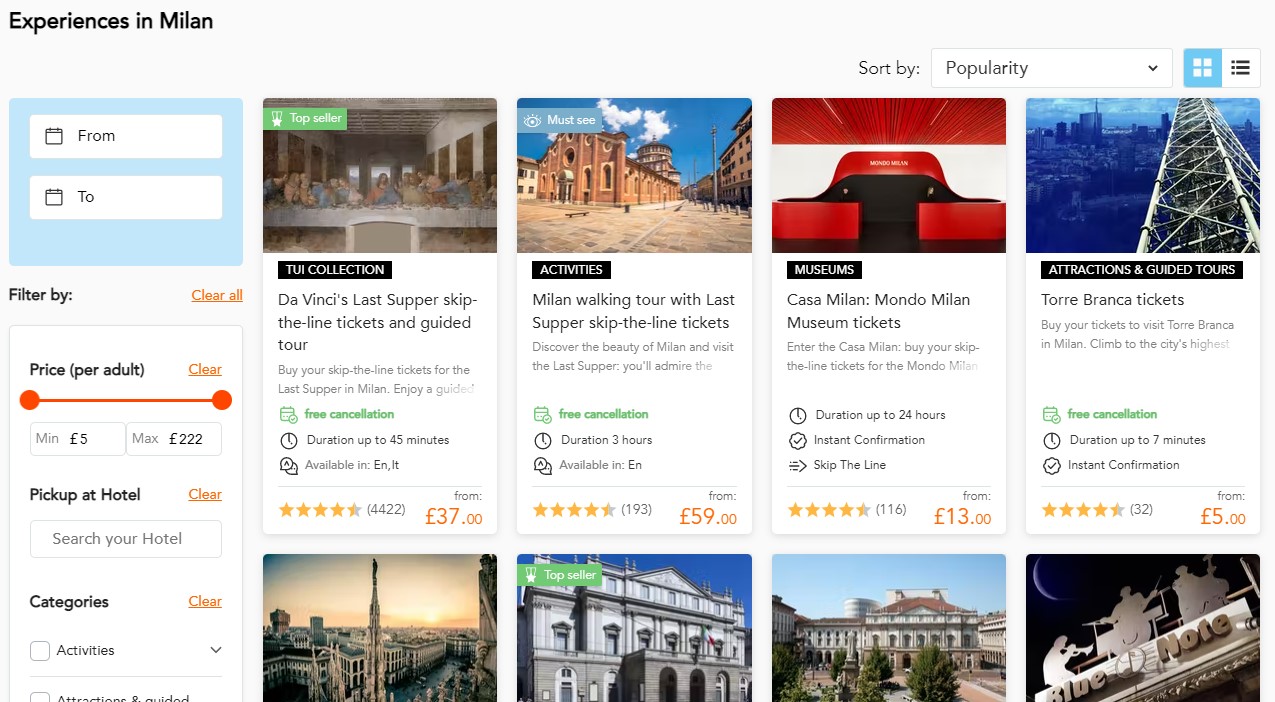
Task: Open the Sort by Popularity dropdown
Action: pos(1051,68)
